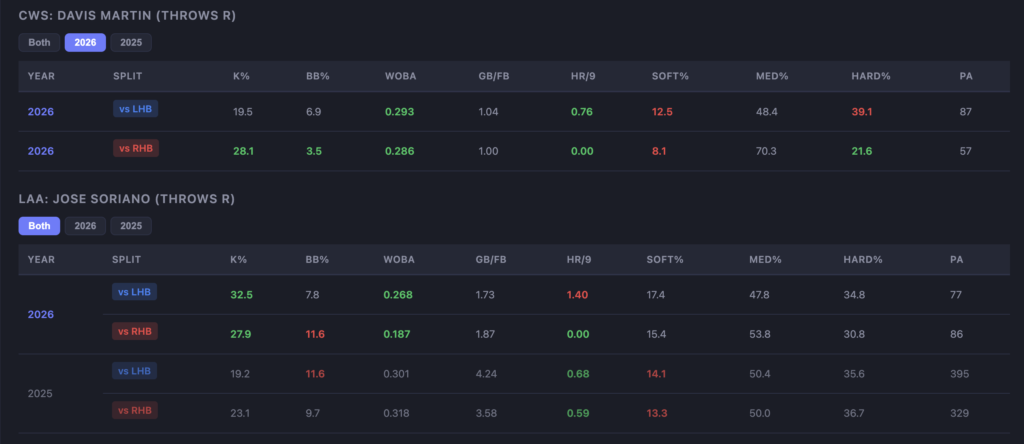This screenshot has height=444, width=1024.
Task: Click the 2025 year cell in Soriano's table
Action: pyautogui.click(x=40, y=394)
